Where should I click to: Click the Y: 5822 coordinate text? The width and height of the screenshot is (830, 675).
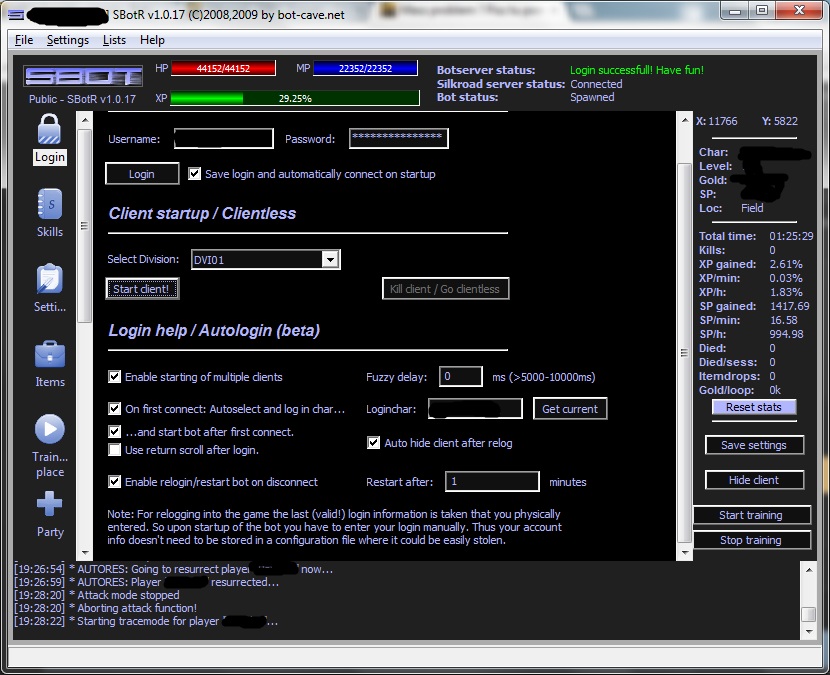pyautogui.click(x=780, y=121)
